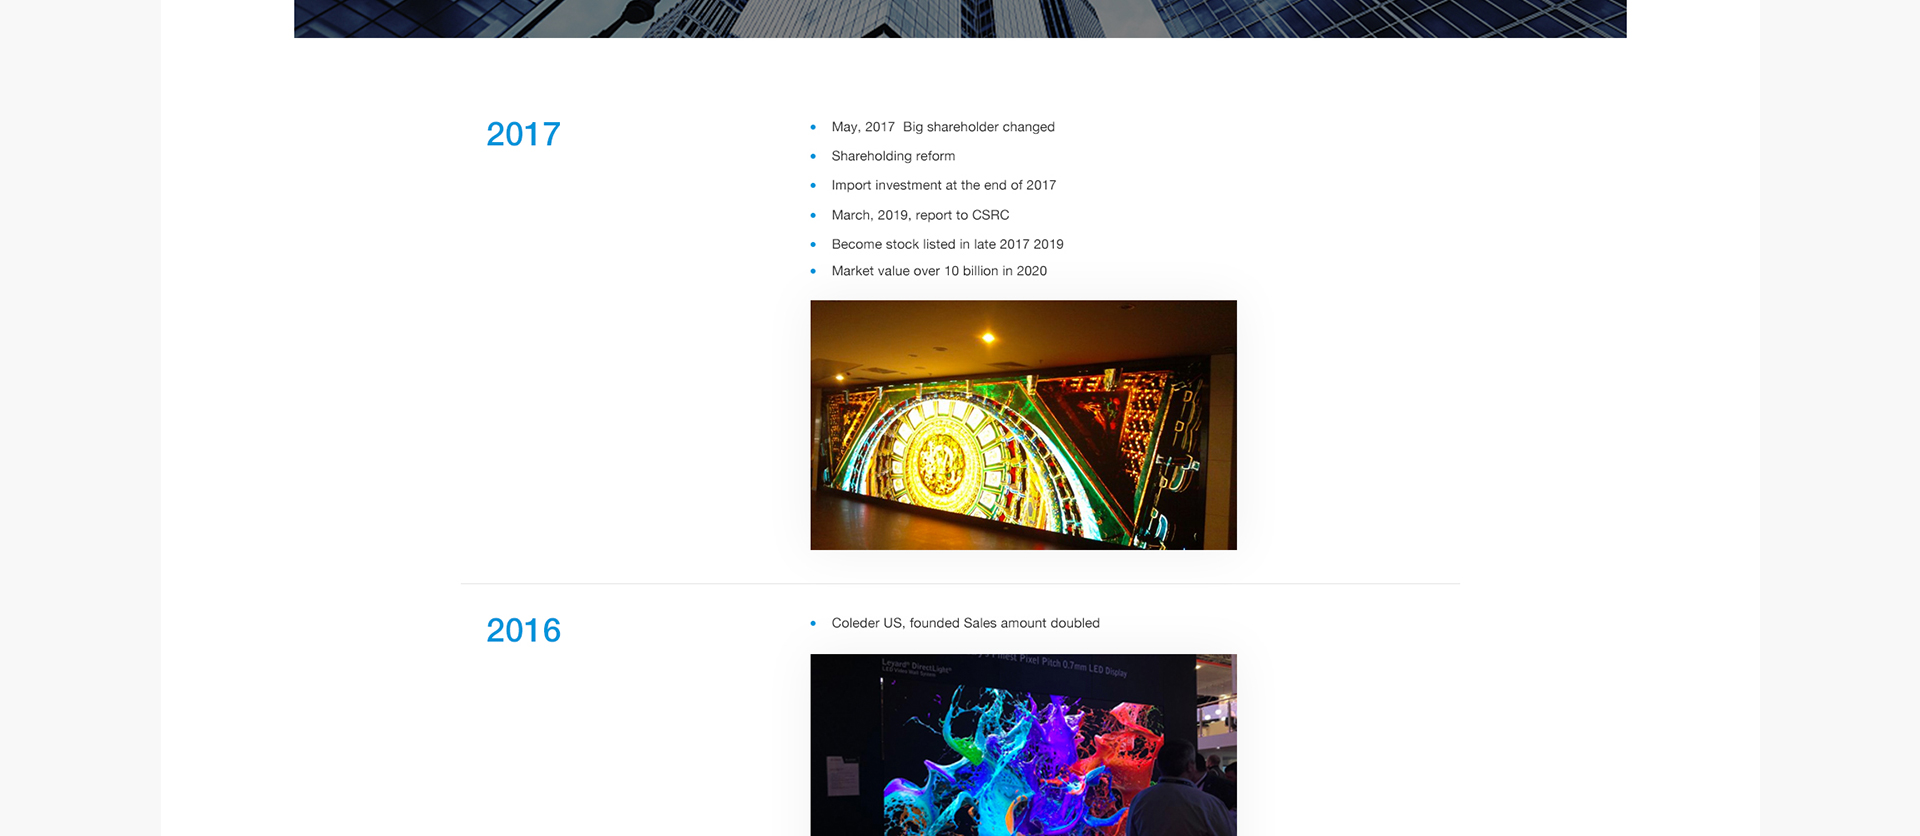Open the 2016 colorful paint splash display photo

(1023, 745)
